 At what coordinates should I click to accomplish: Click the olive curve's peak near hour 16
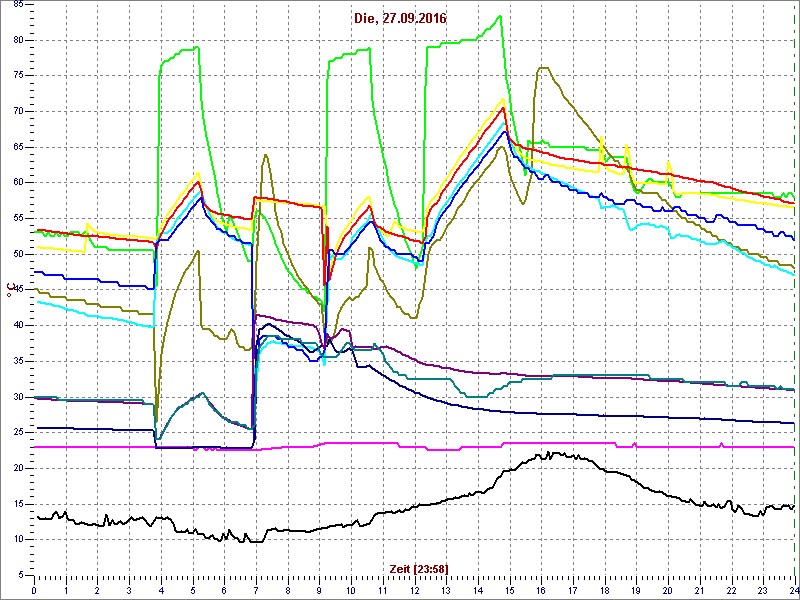pyautogui.click(x=541, y=68)
